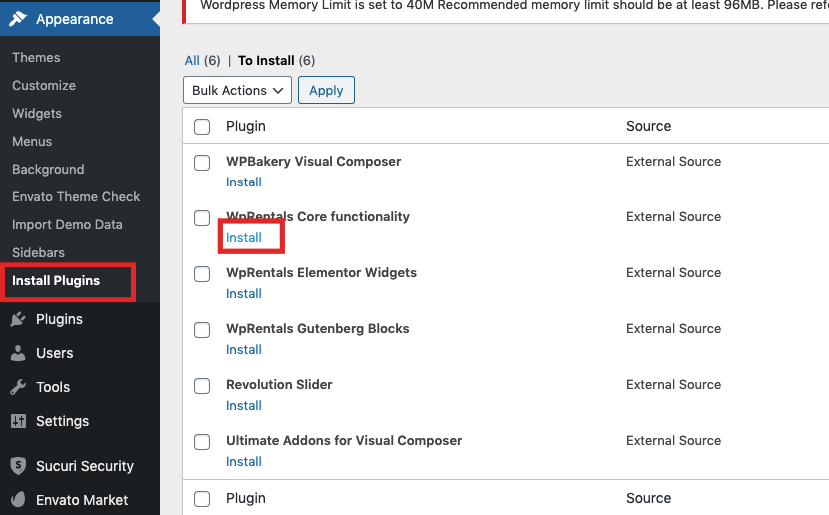The image size is (829, 515).
Task: Select the Install Plugins submenu item
Action: [x=56, y=280]
